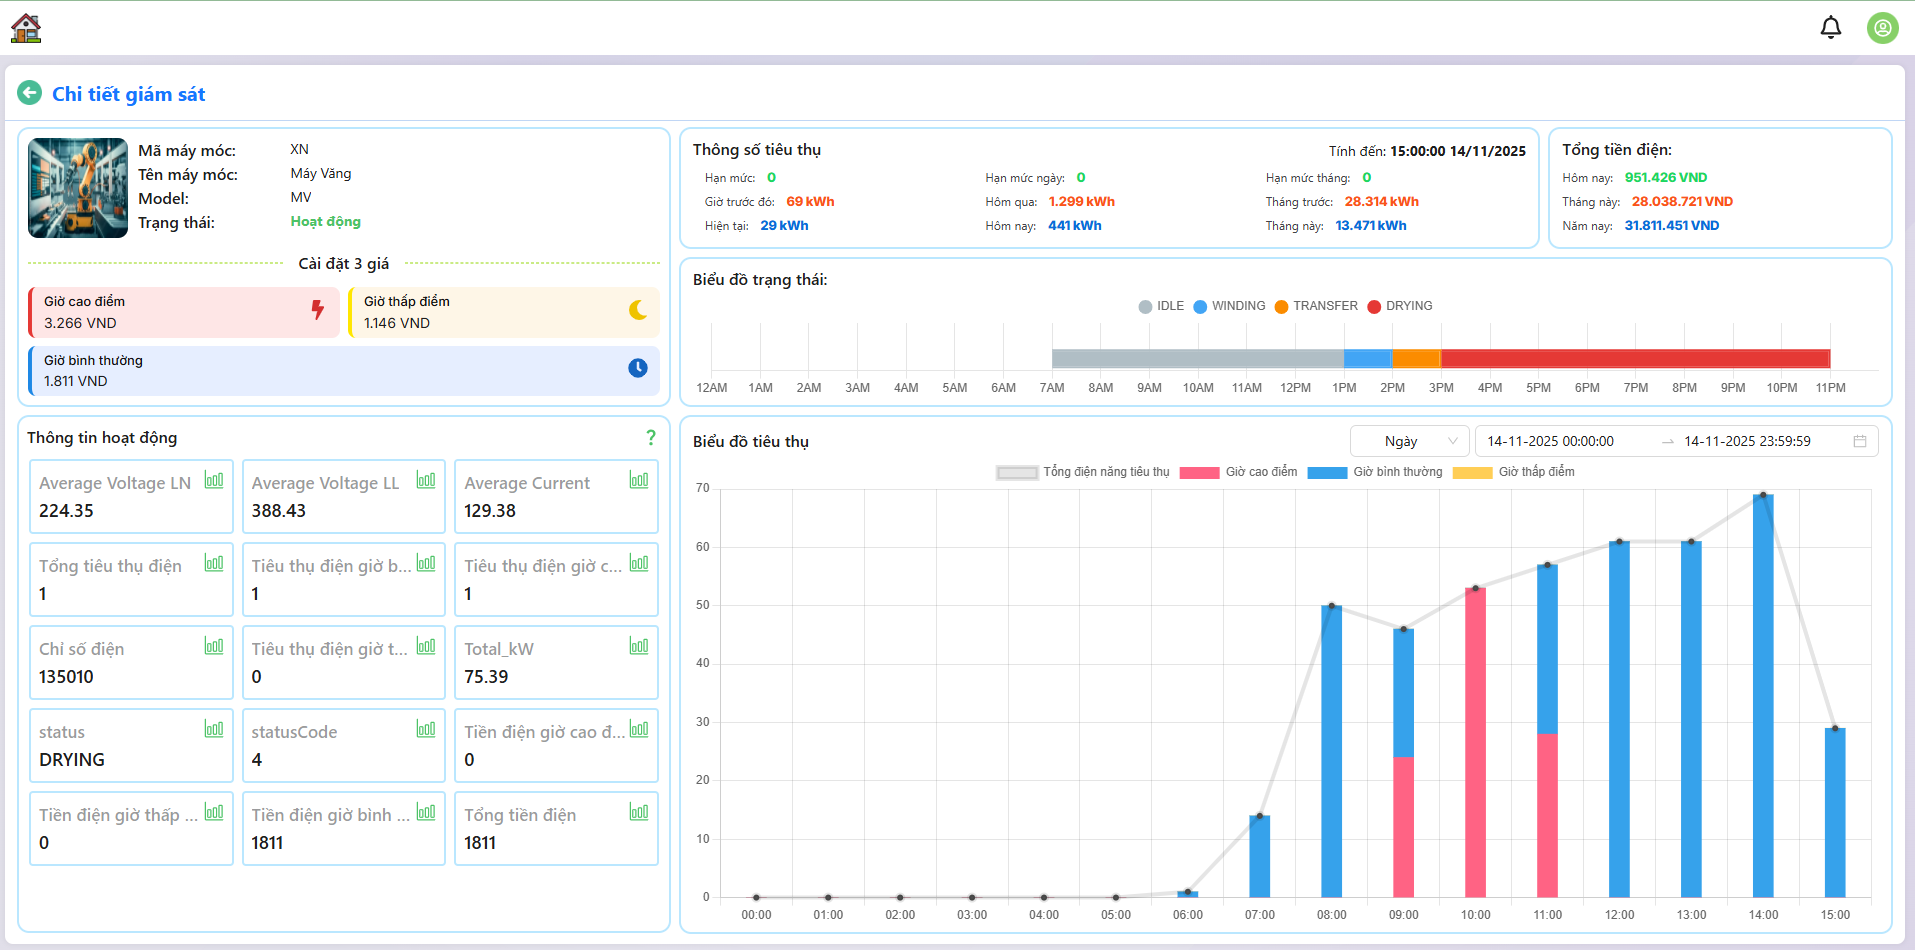Click calendar icon in date range picker
1915x950 pixels.
click(x=1860, y=441)
